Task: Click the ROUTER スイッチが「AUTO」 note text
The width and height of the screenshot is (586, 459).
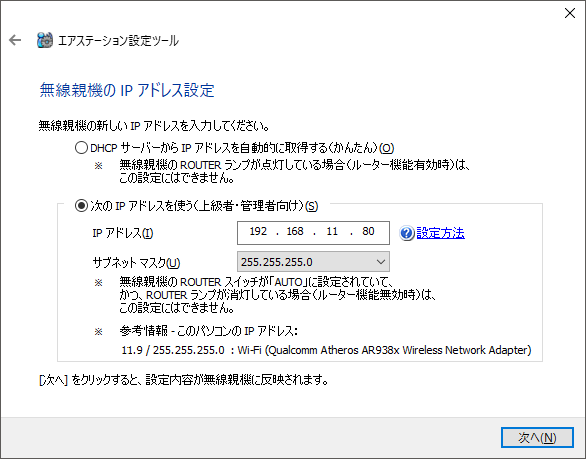Action: [x=277, y=295]
